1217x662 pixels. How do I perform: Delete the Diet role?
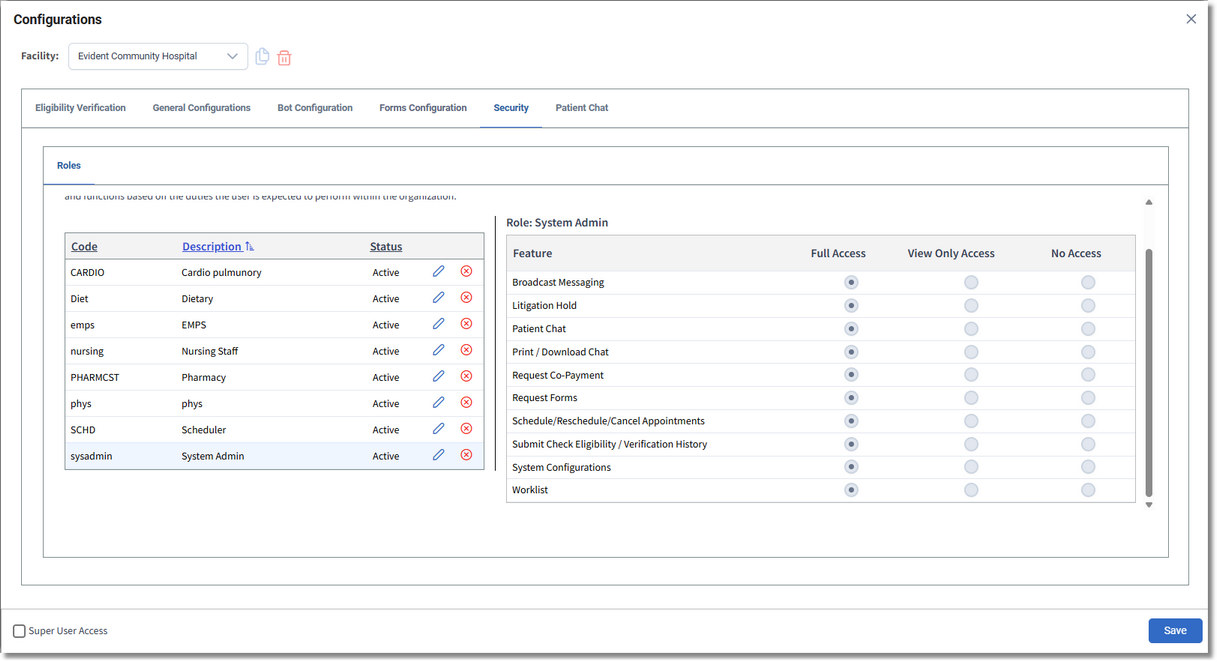(x=466, y=298)
